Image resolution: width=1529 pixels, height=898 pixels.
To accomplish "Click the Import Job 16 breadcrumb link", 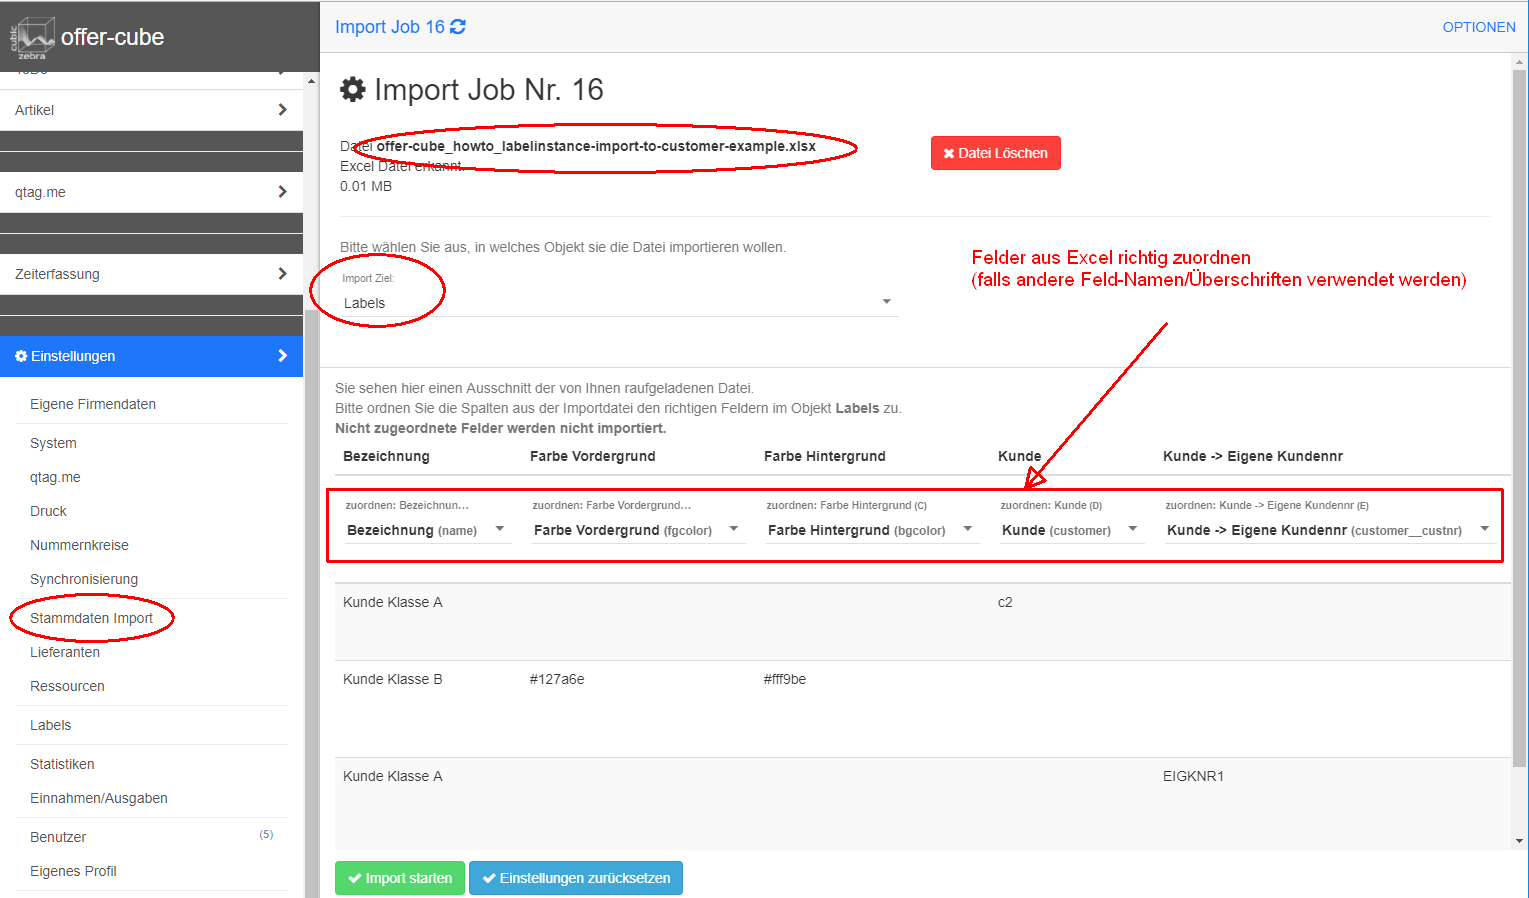I will coord(390,27).
